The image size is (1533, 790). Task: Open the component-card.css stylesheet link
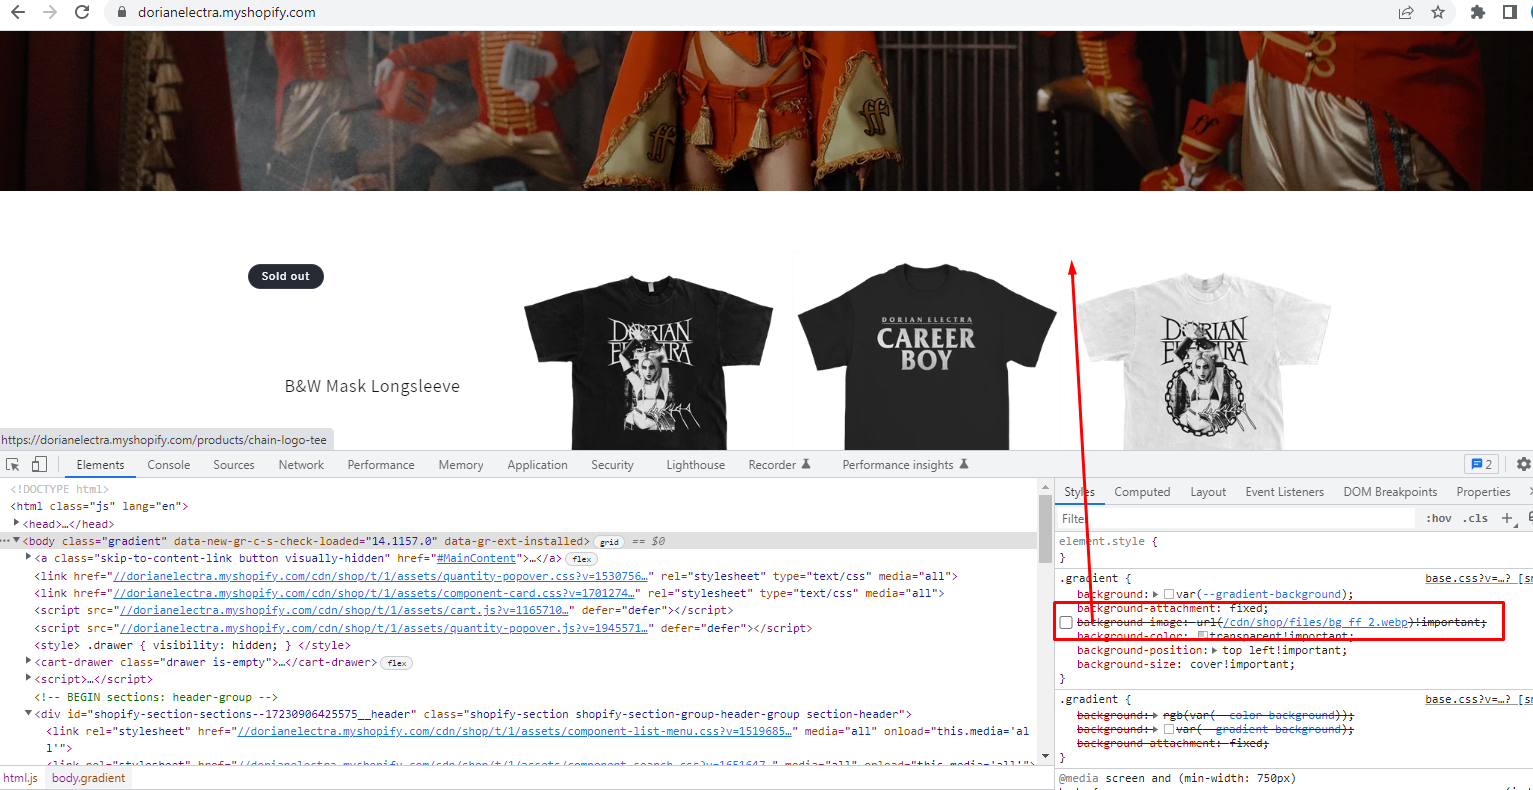pyautogui.click(x=374, y=593)
